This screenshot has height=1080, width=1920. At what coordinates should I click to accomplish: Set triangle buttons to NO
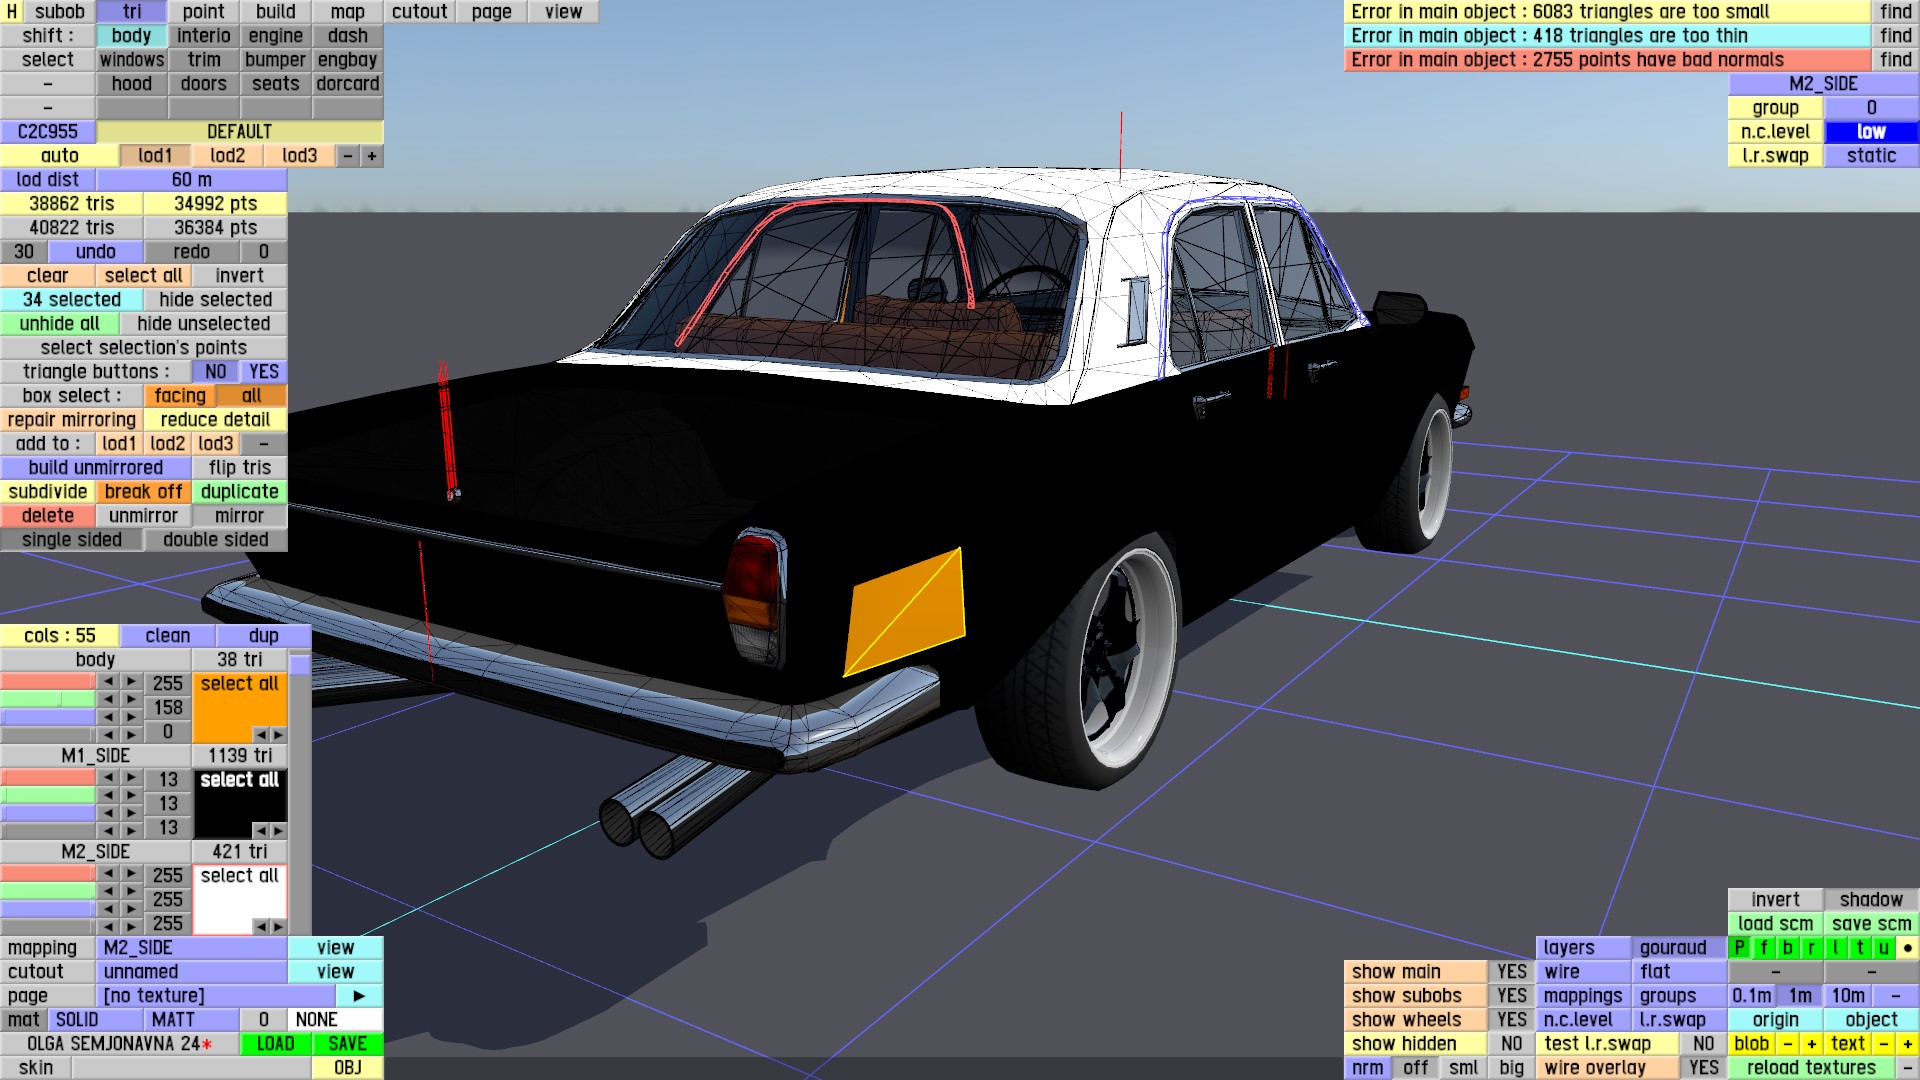[215, 372]
